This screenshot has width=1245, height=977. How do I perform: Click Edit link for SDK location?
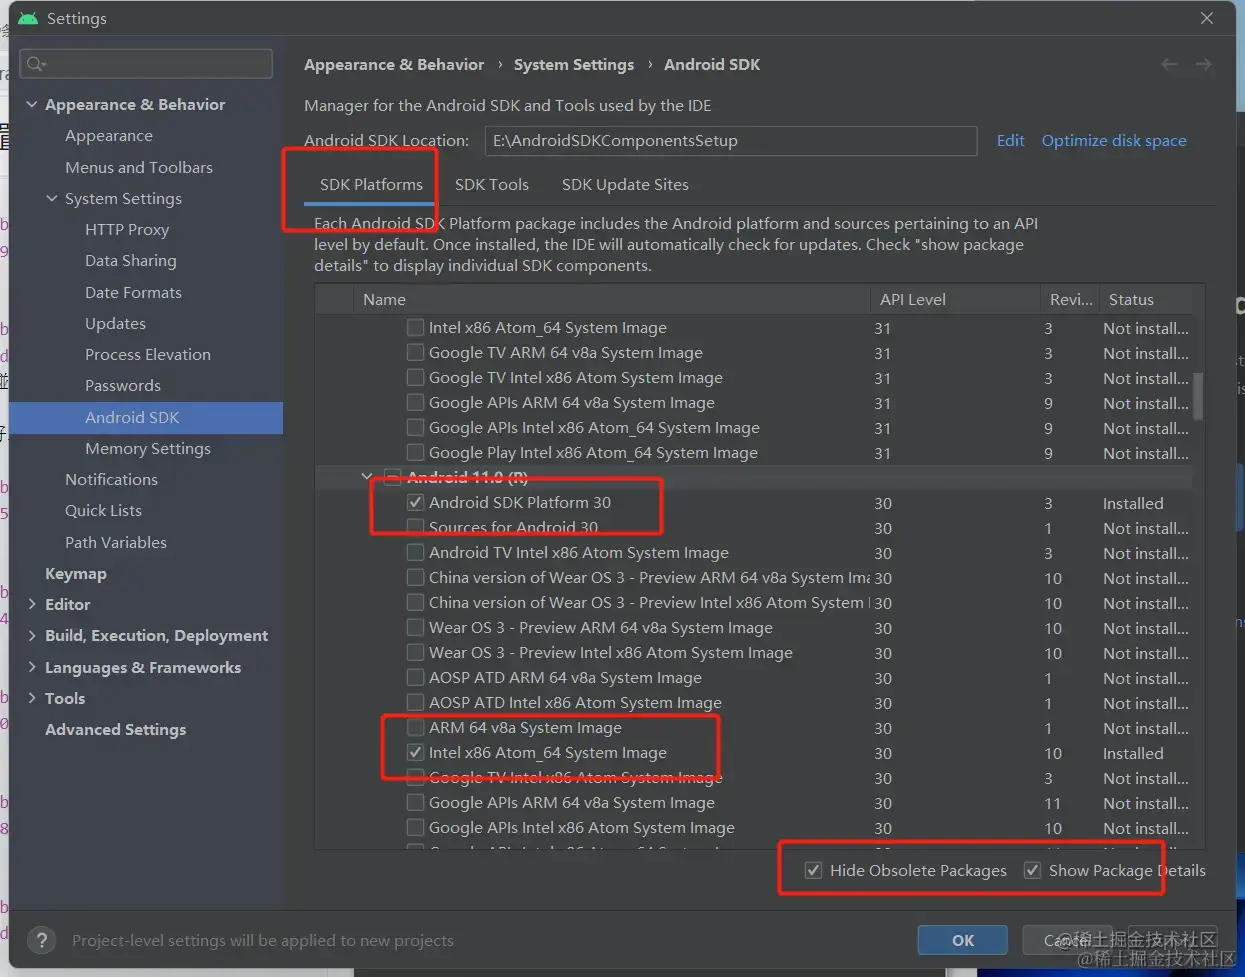[1010, 141]
